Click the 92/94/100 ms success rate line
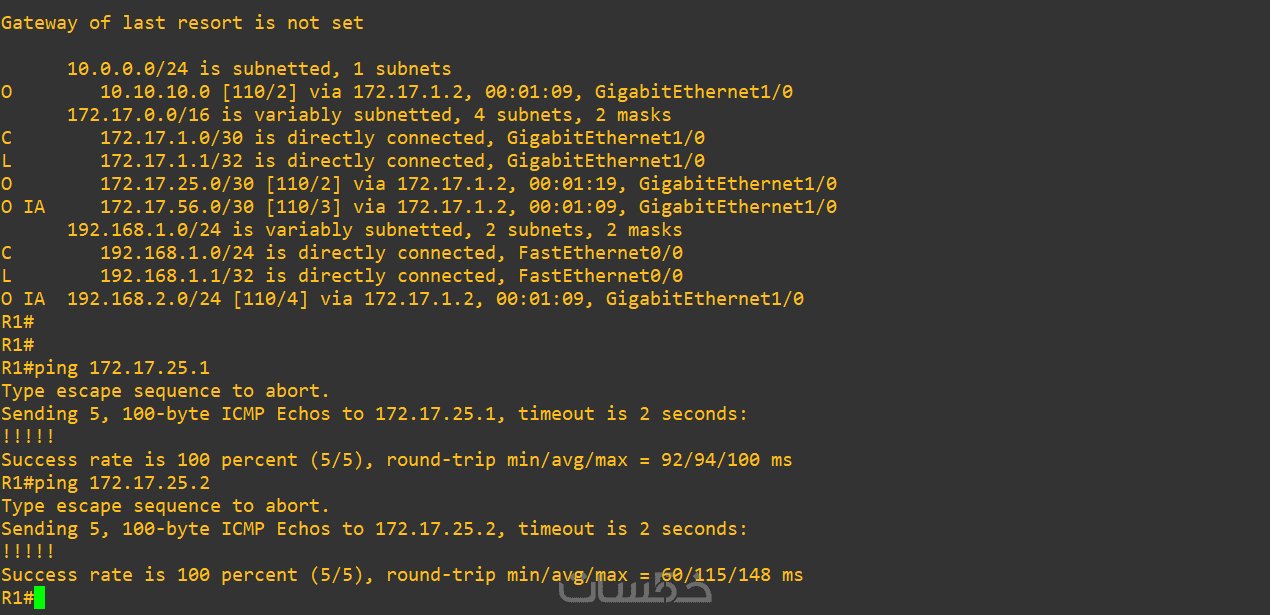Image resolution: width=1272 pixels, height=615 pixels. [x=396, y=460]
